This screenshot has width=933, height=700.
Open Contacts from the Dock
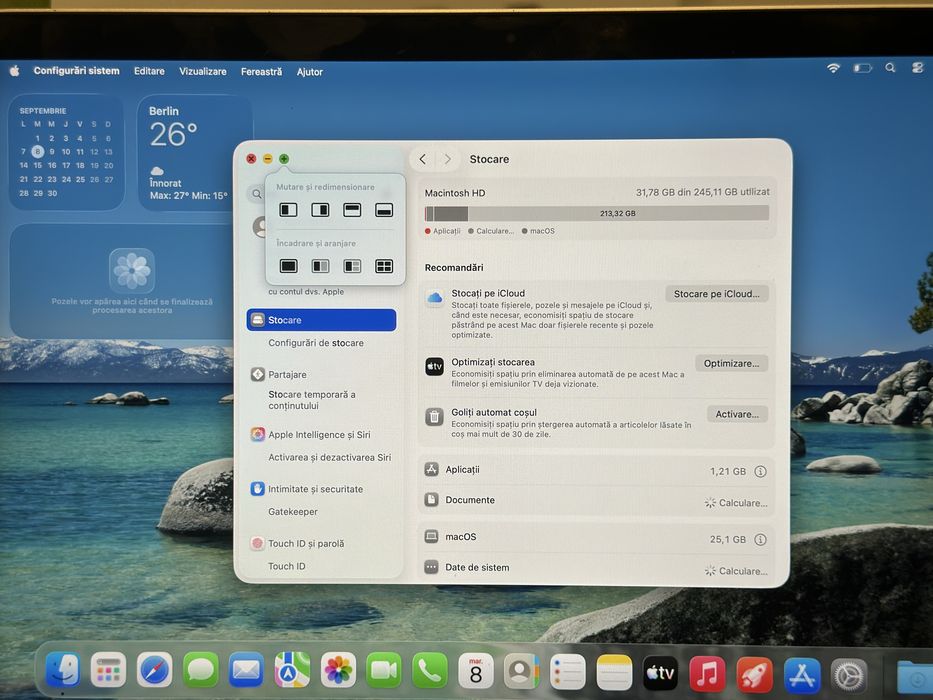[x=521, y=670]
